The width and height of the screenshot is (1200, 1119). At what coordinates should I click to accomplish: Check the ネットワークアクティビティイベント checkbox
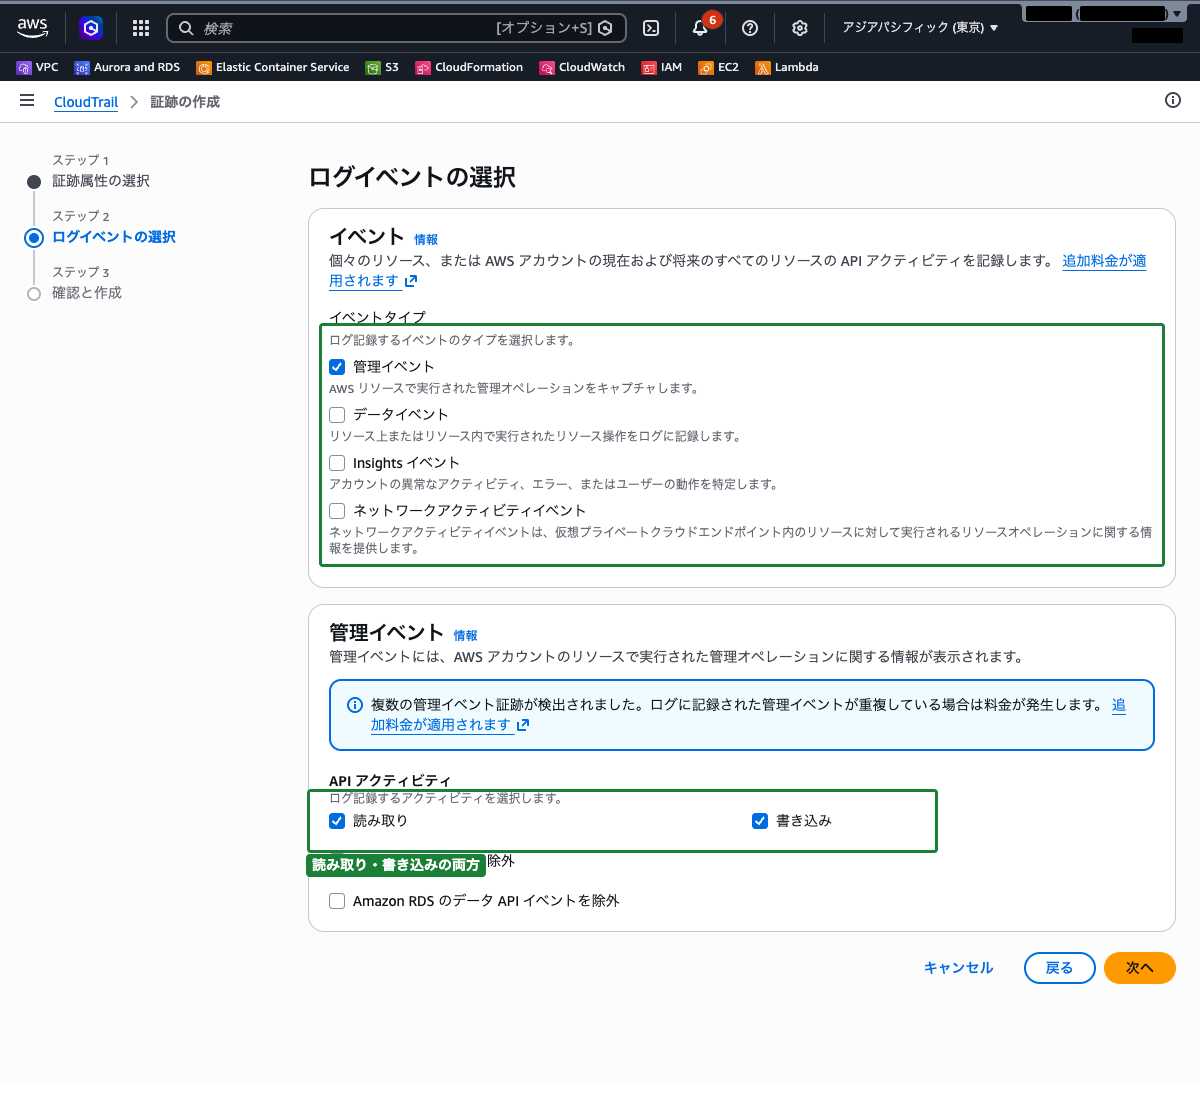[x=337, y=511]
